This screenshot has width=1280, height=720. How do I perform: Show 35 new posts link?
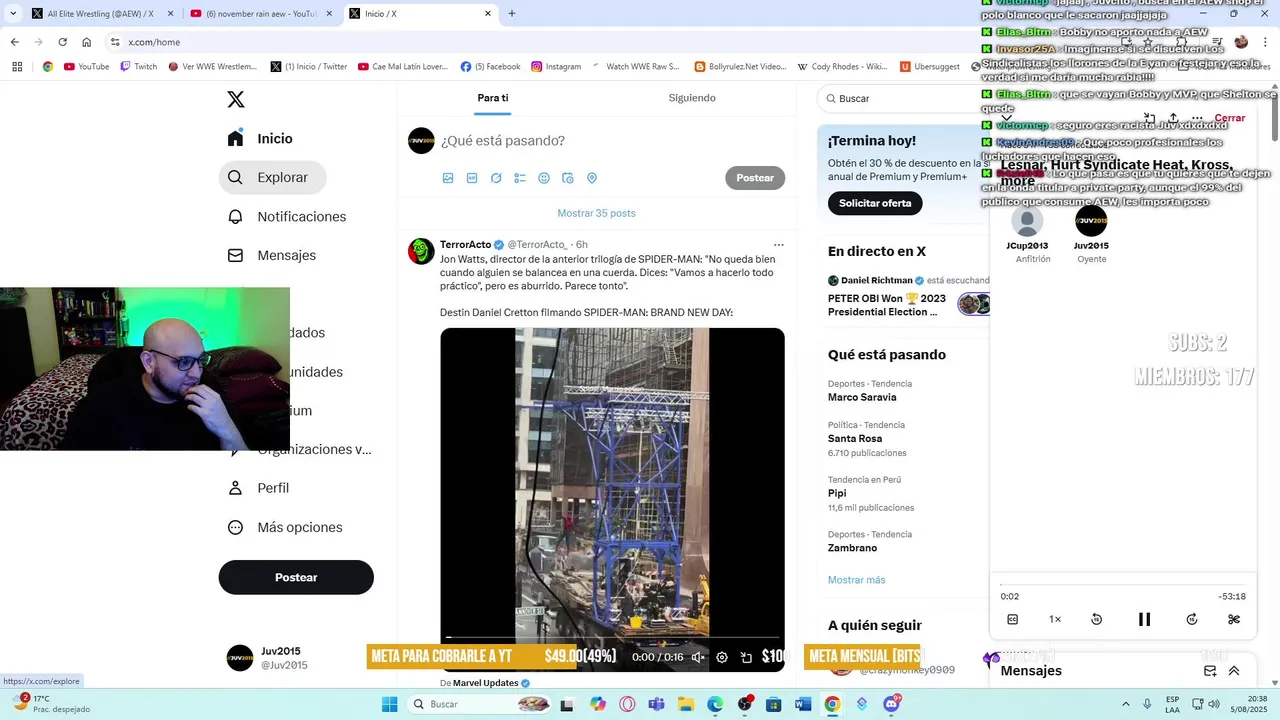coord(597,213)
